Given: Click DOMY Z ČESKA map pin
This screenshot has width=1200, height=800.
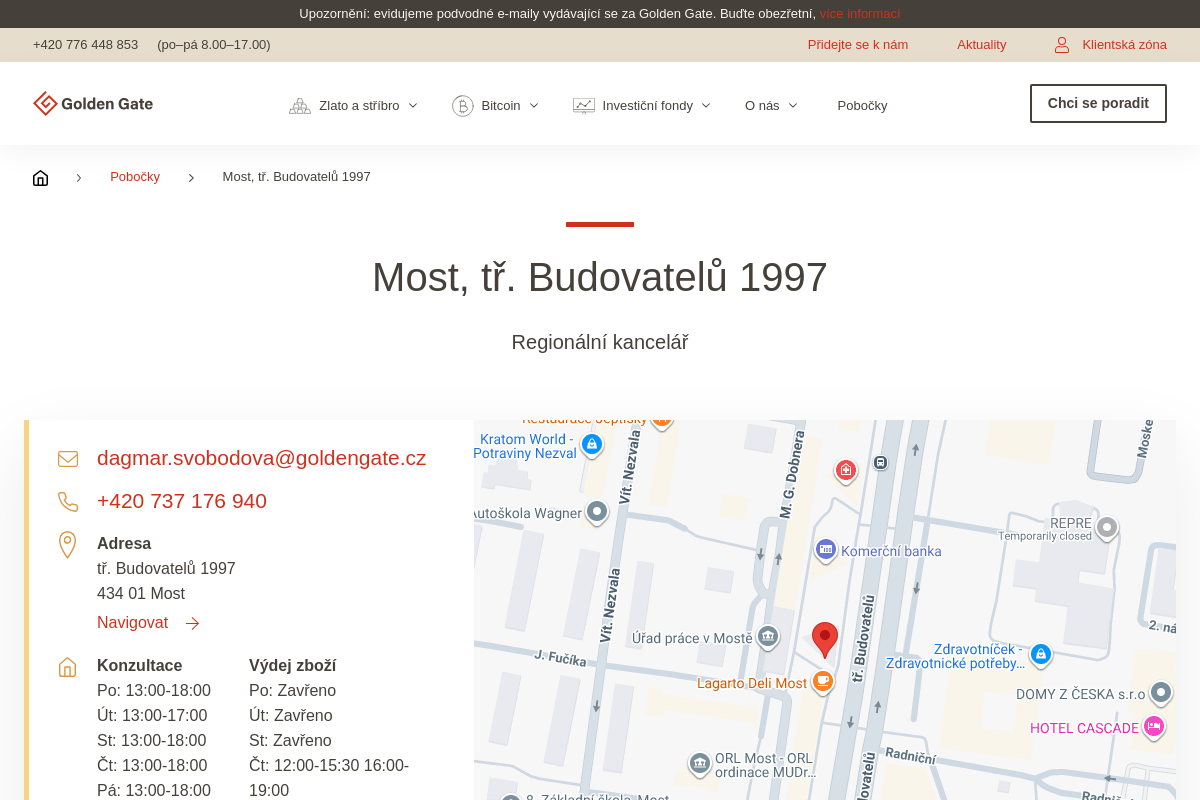Looking at the screenshot, I should [x=1161, y=692].
